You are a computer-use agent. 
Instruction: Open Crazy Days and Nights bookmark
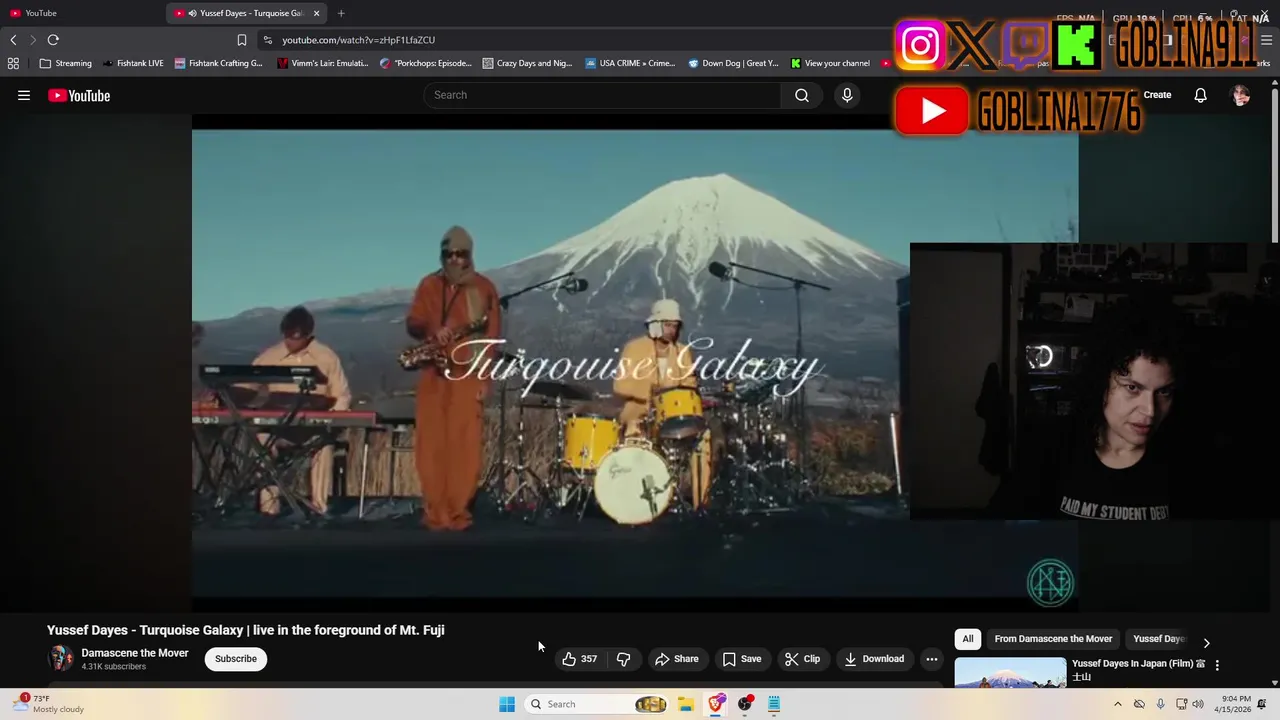point(527,63)
